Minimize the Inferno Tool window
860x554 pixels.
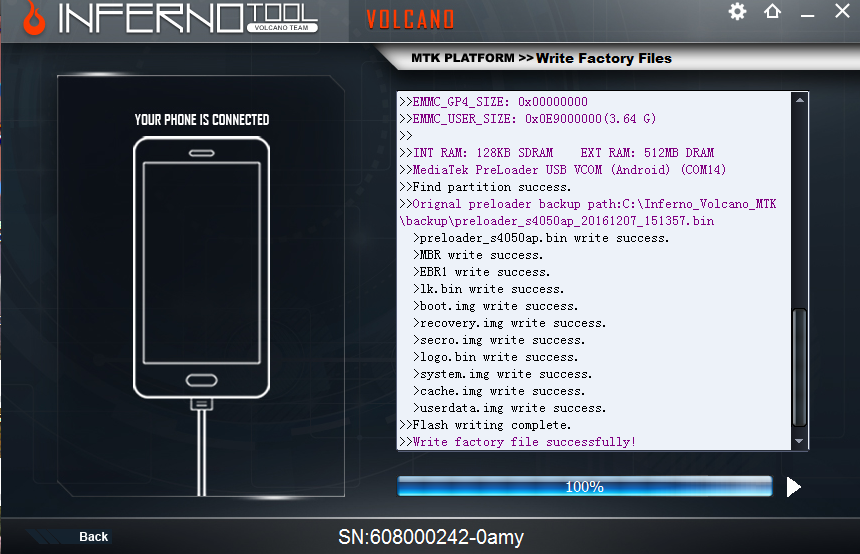(807, 16)
